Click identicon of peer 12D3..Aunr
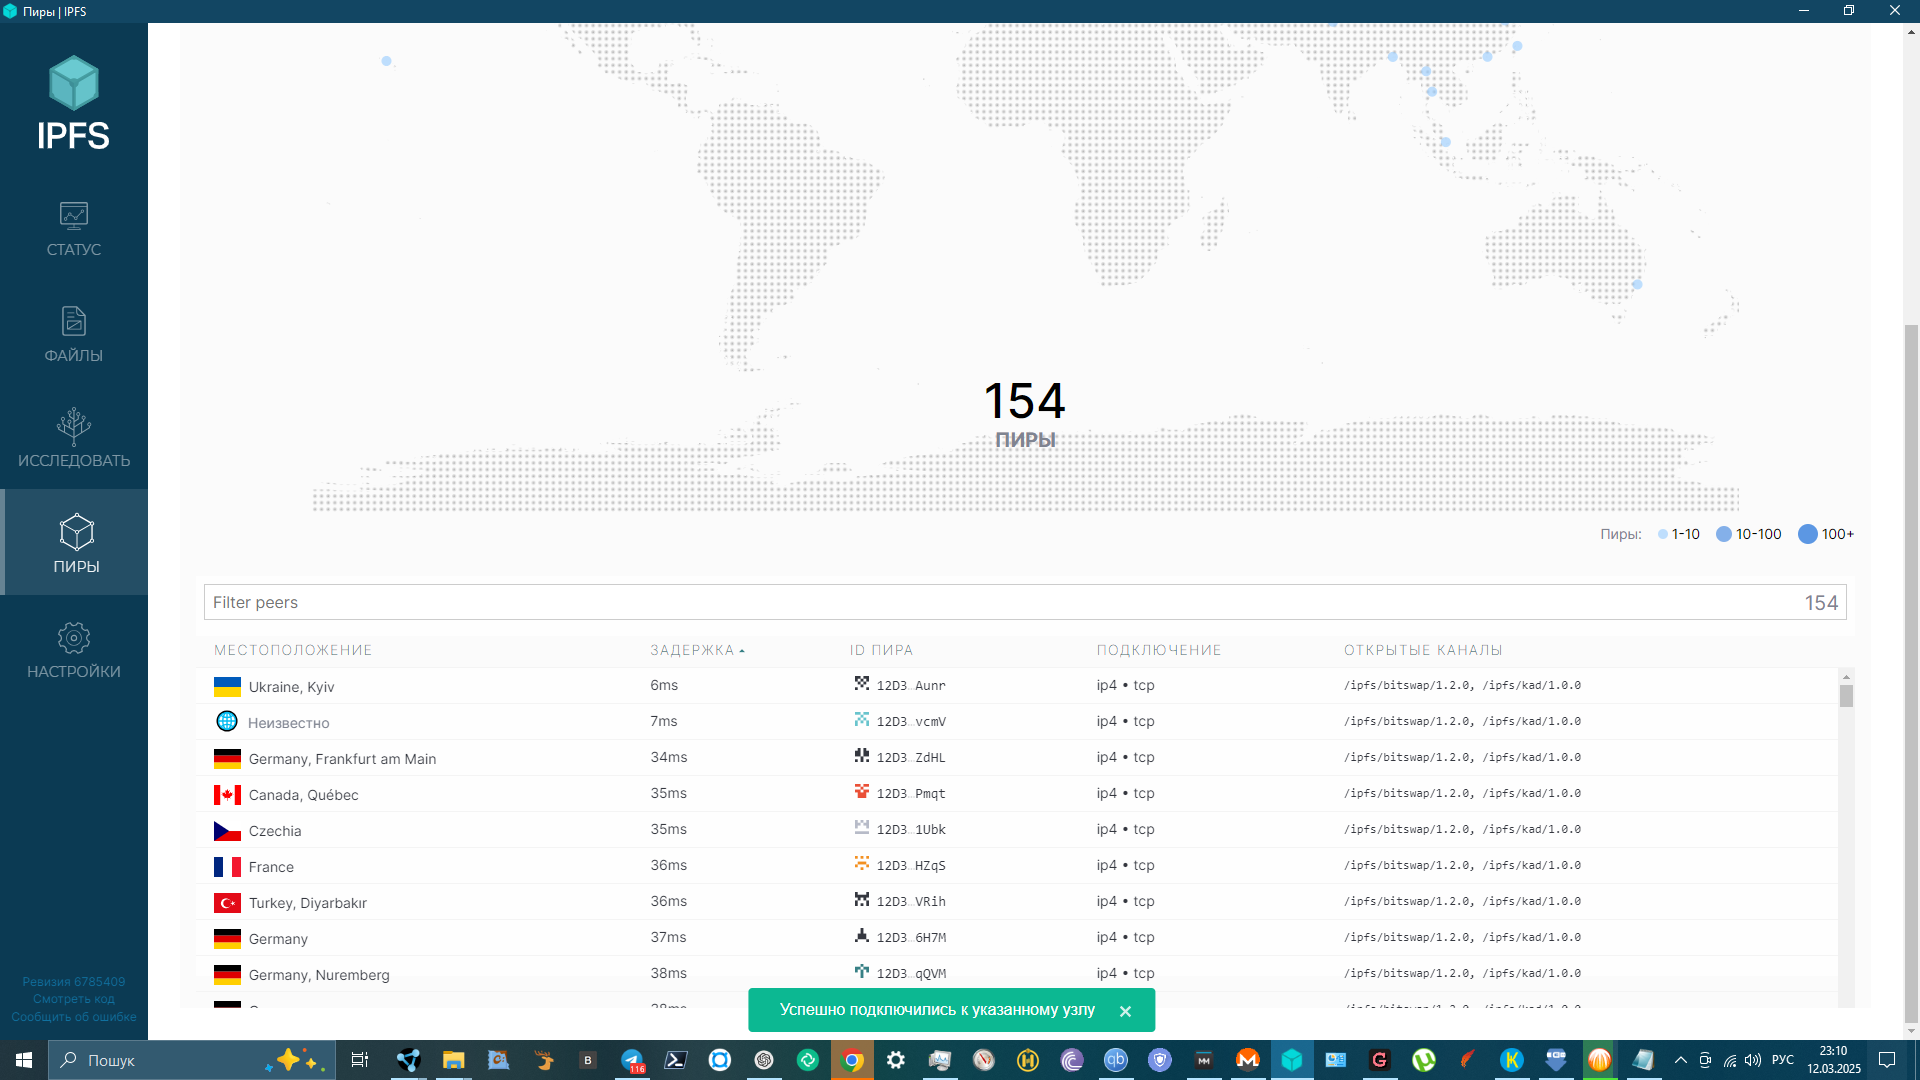1920x1080 pixels. click(862, 683)
